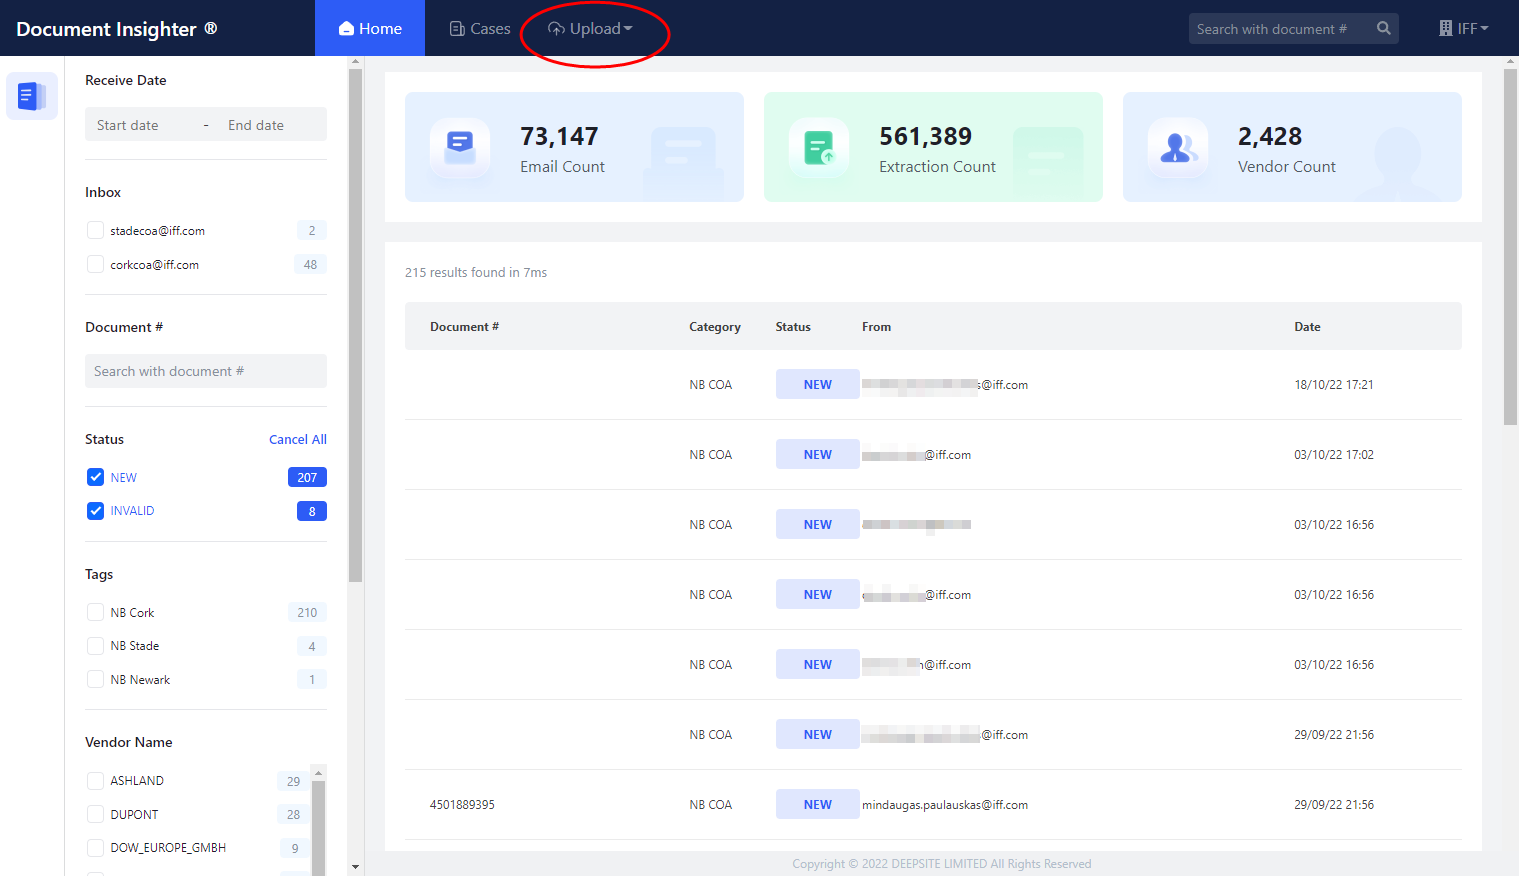Screen dimensions: 1519x876
Task: Click Cancel All in Status filter
Action: coord(297,440)
